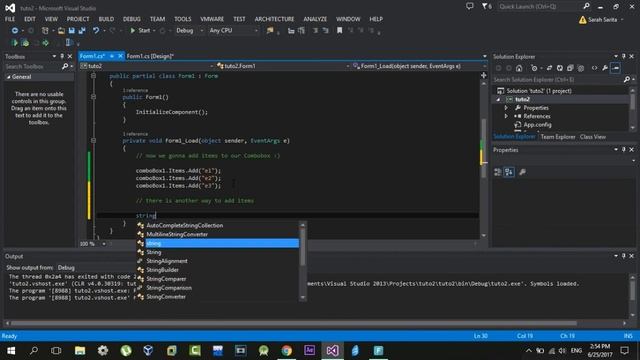Viewport: 640px width, 360px height.
Task: Open the BUILD menu
Action: tap(106, 19)
